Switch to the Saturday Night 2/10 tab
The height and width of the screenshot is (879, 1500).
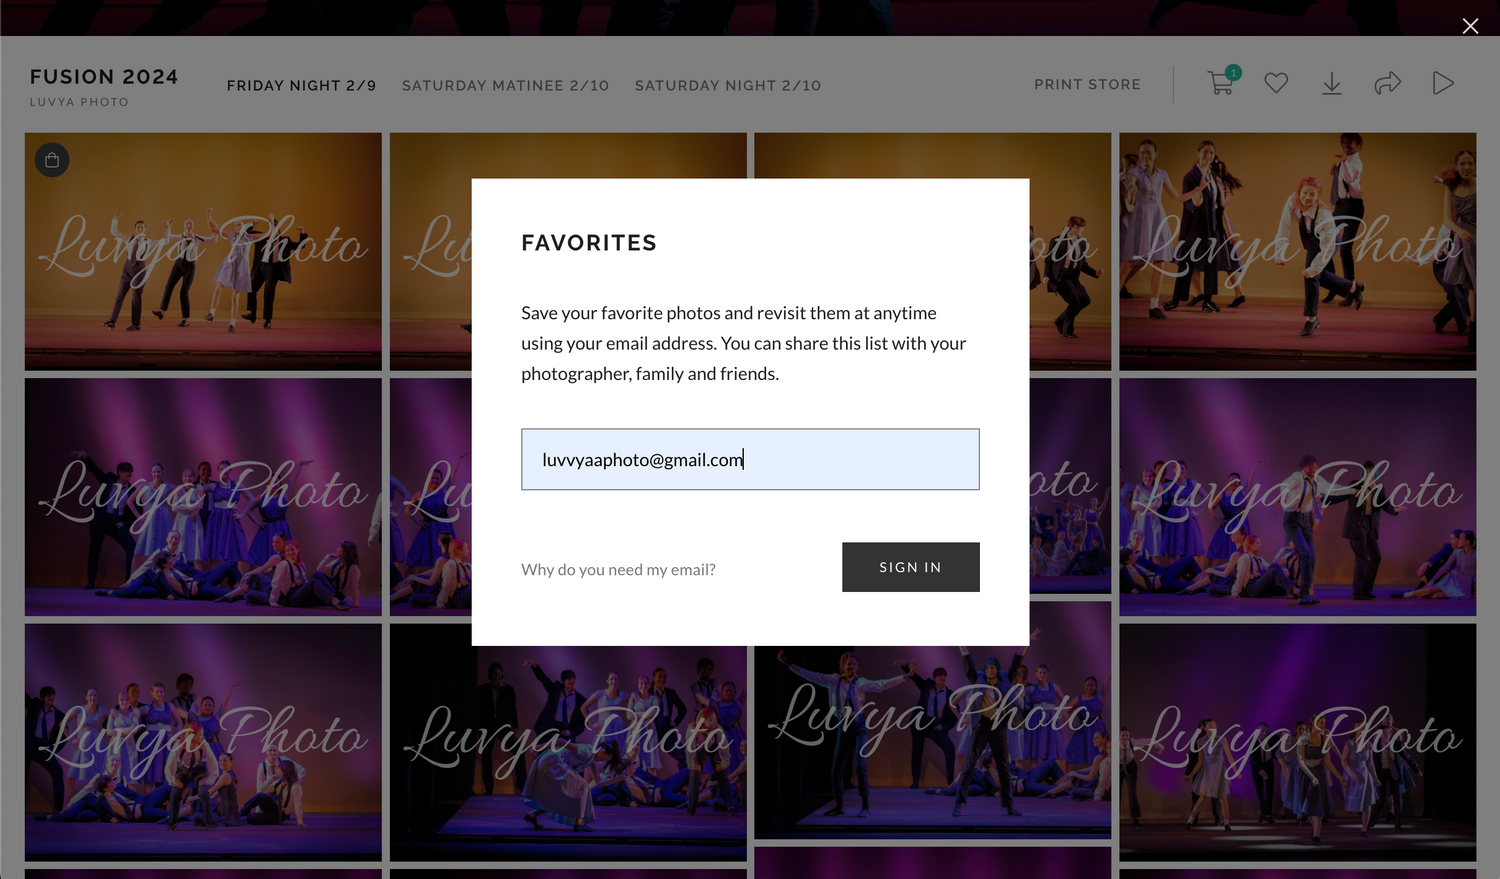(x=728, y=86)
